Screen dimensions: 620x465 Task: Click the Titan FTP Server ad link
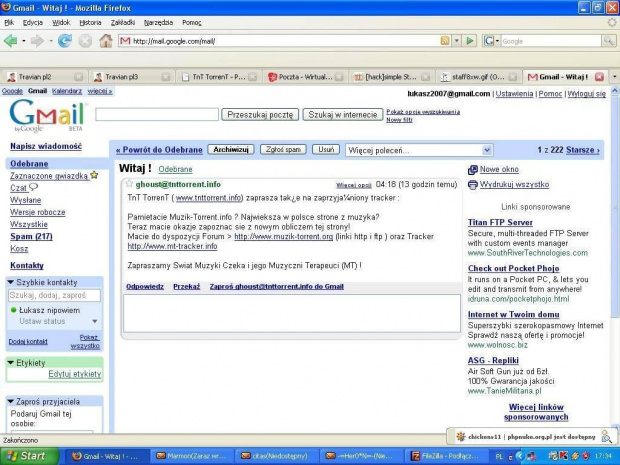tap(500, 222)
